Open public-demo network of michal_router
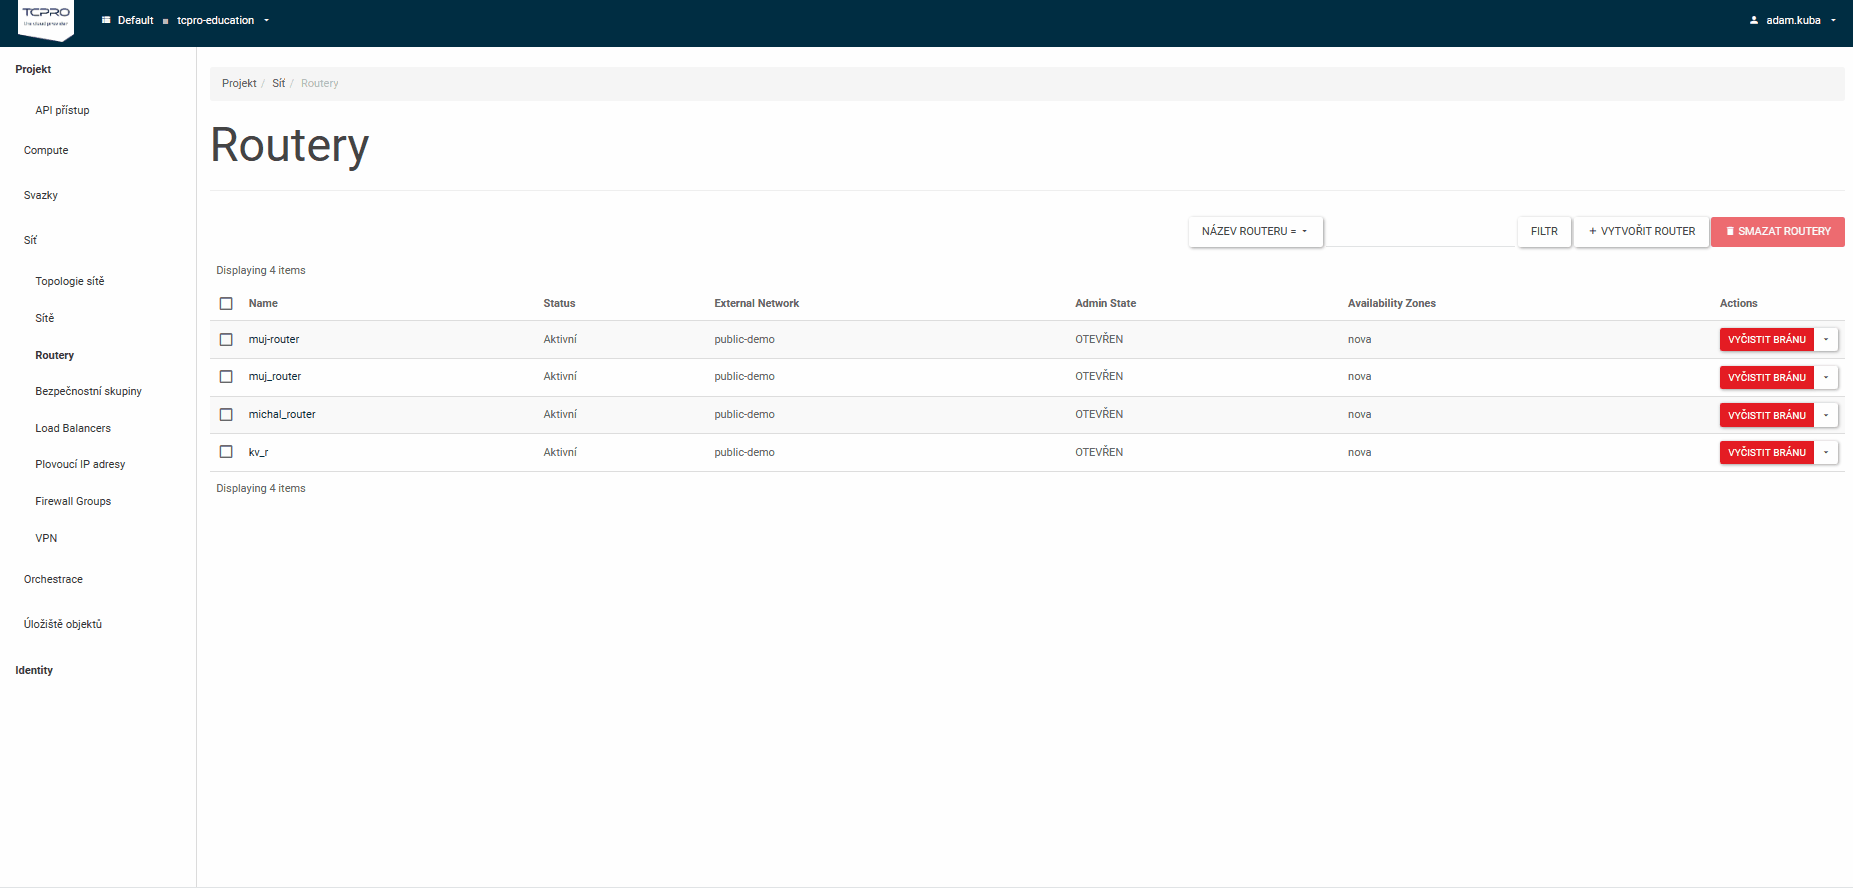 click(x=744, y=414)
